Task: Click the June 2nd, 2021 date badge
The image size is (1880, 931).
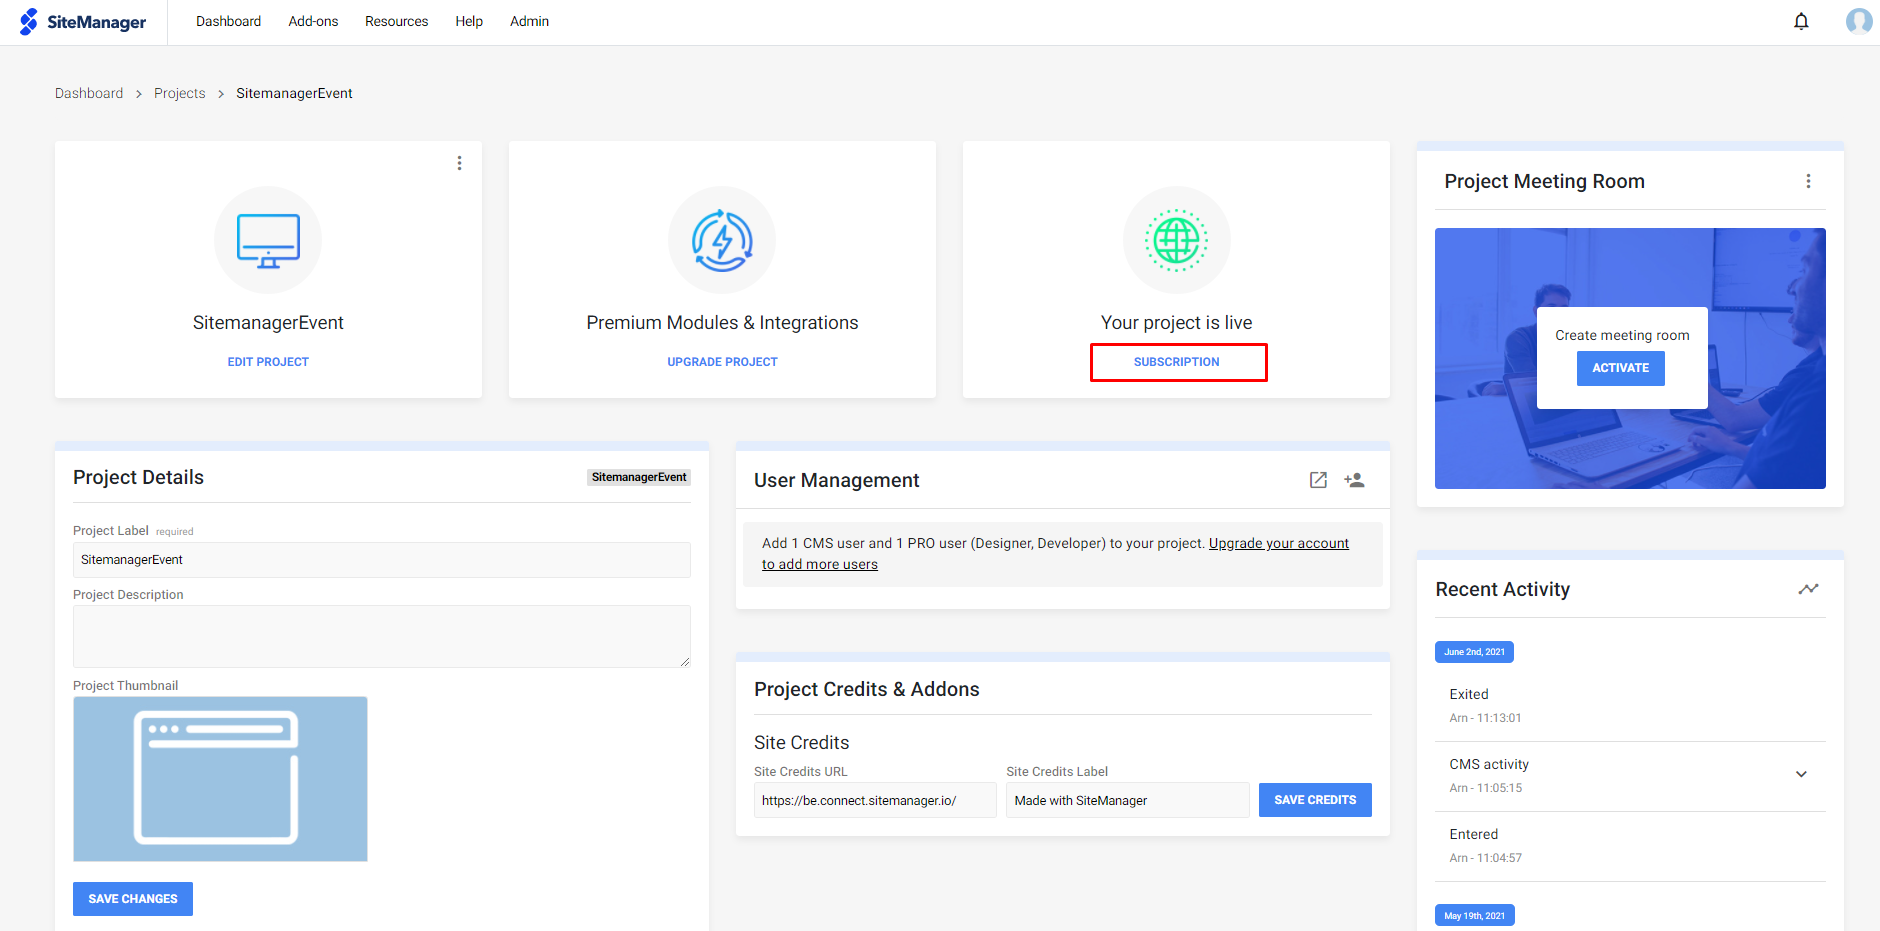Action: pos(1474,652)
